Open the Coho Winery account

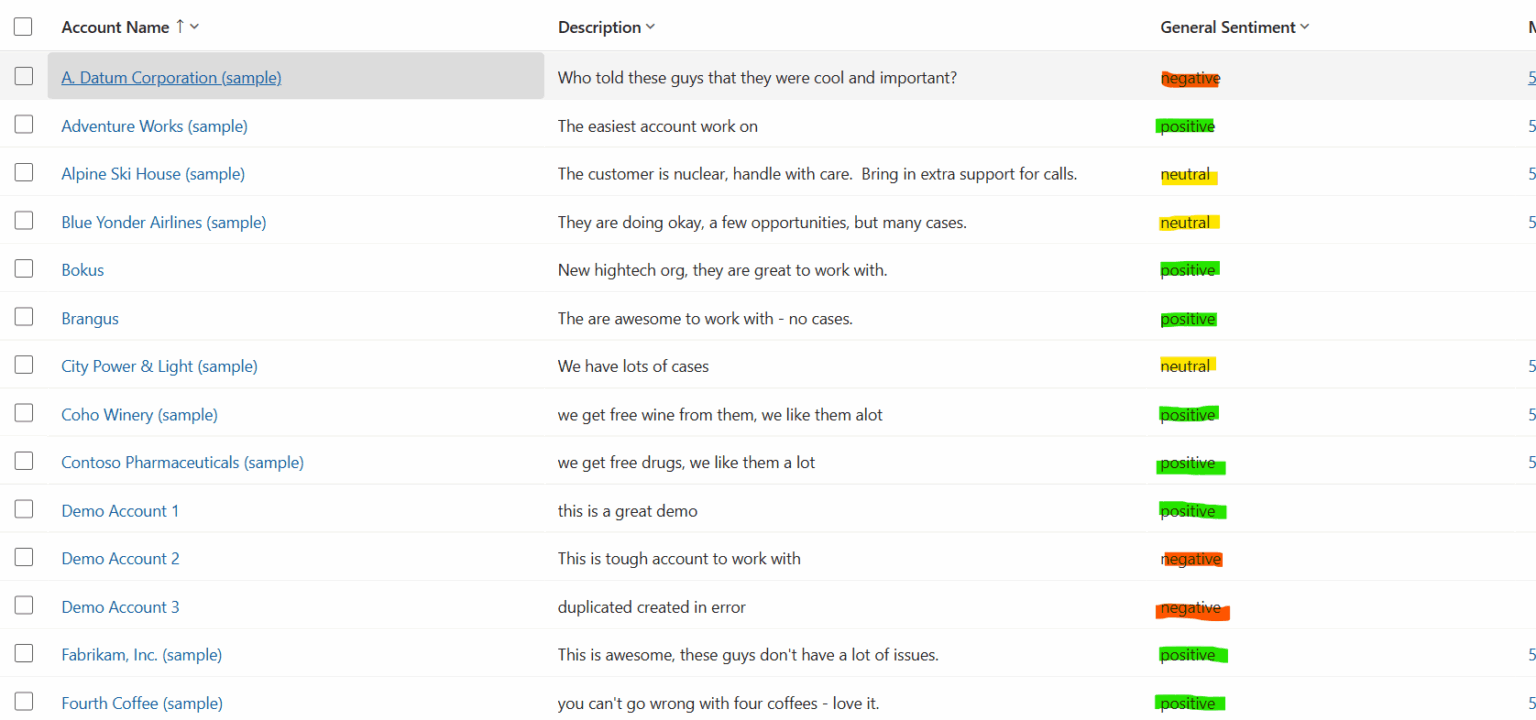point(139,414)
